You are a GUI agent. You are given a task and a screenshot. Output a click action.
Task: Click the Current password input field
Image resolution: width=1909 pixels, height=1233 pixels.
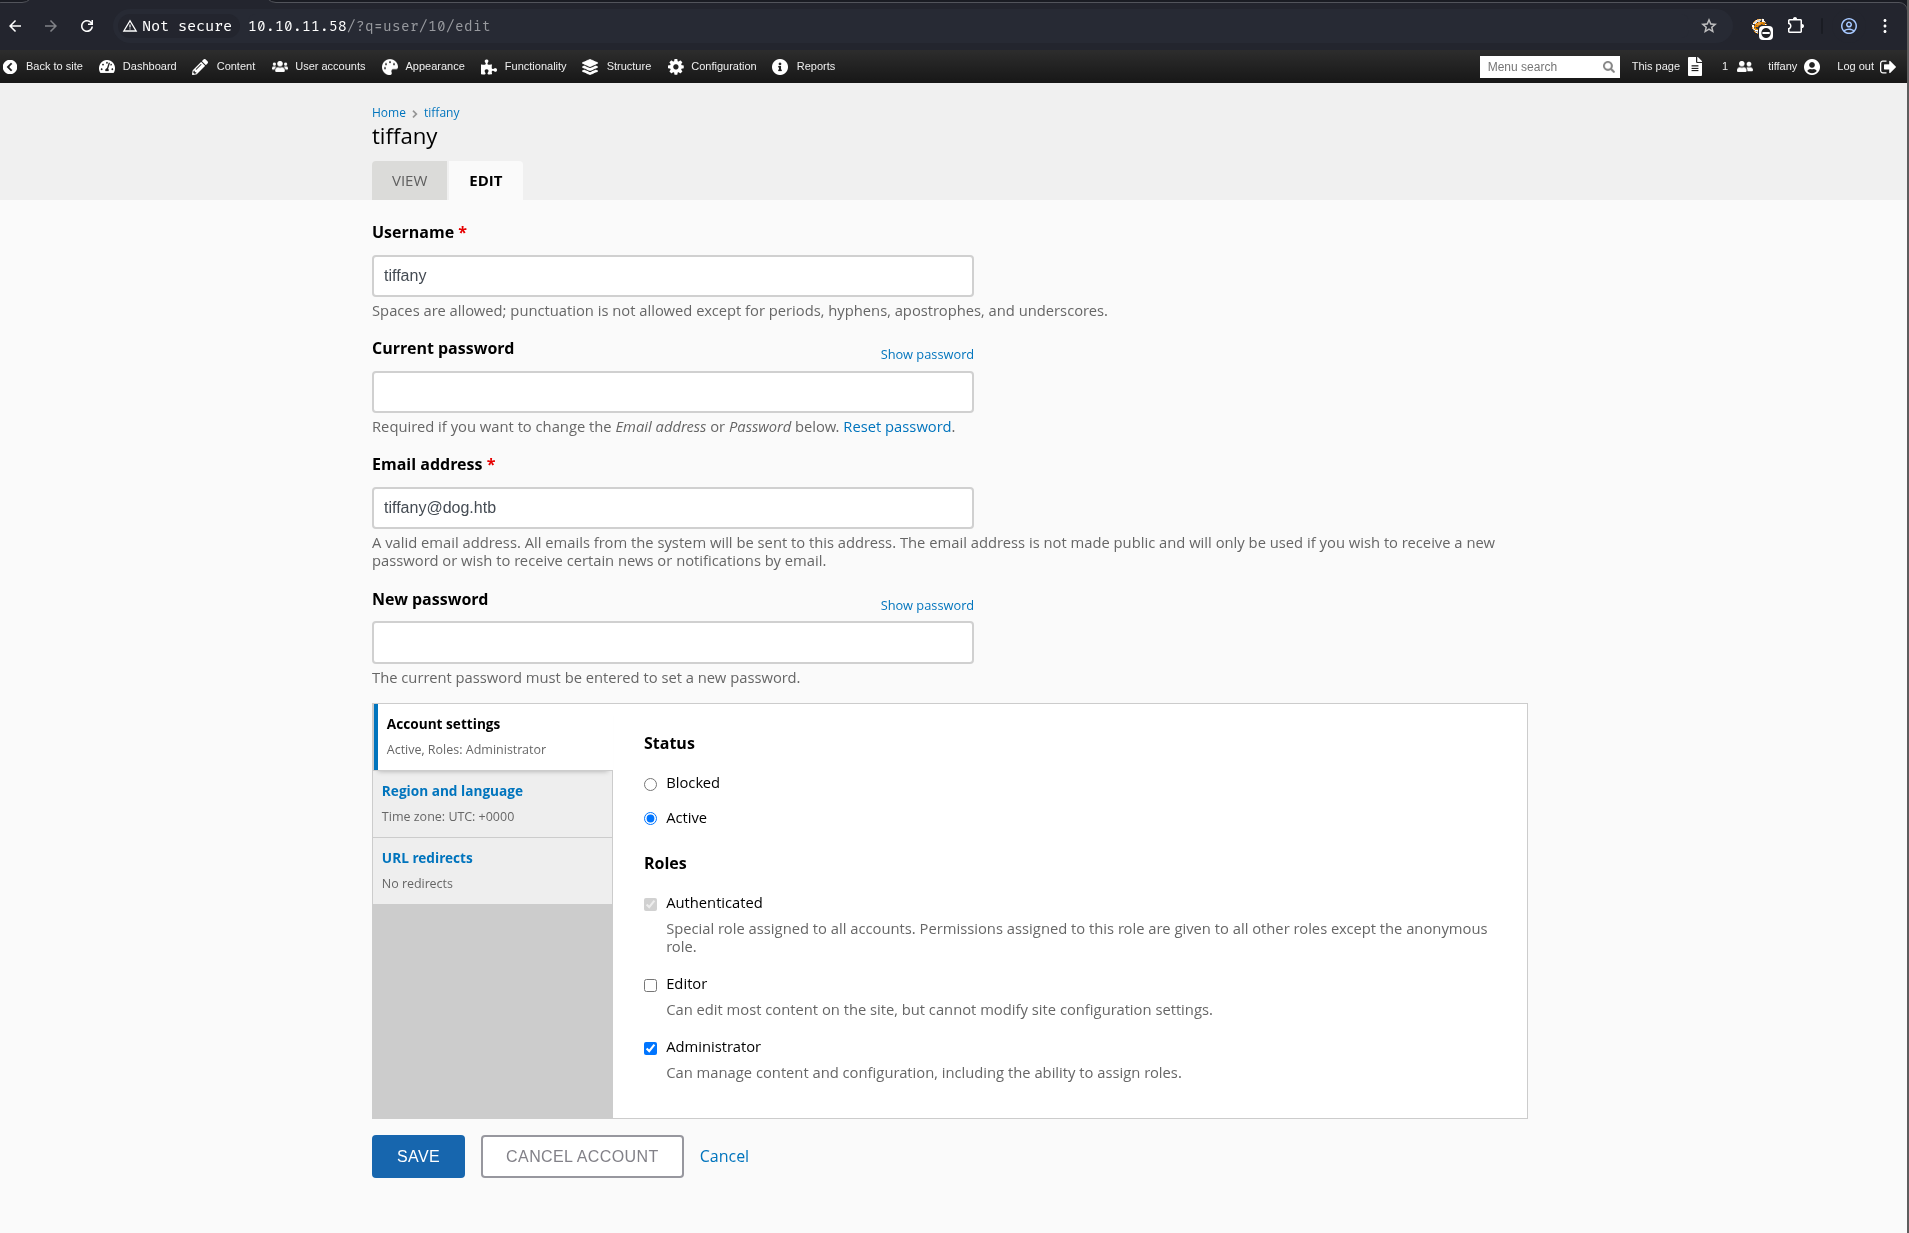coord(672,392)
